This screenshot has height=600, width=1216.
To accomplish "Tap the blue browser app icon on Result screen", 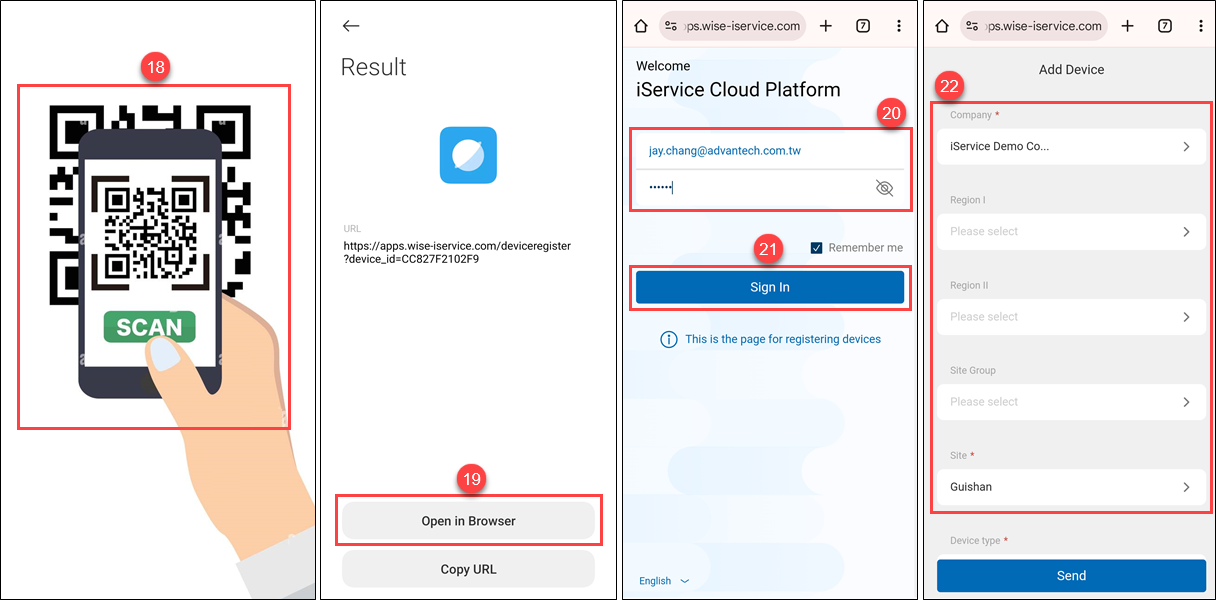I will click(468, 155).
